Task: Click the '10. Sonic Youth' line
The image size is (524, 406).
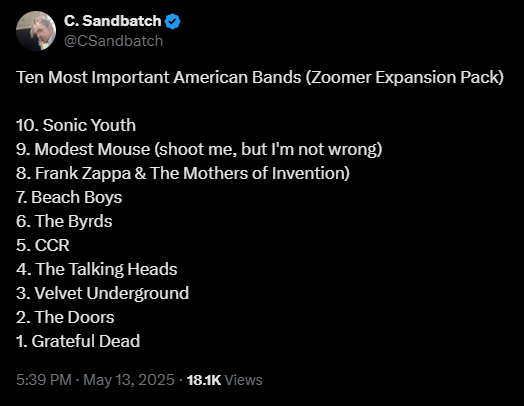Action: point(76,125)
